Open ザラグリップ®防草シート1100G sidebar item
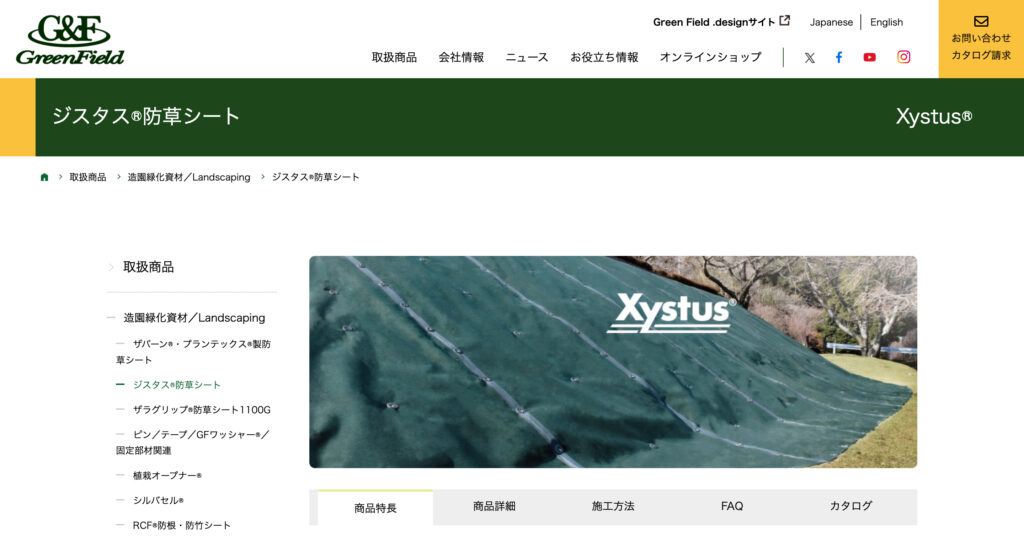 [x=201, y=410]
